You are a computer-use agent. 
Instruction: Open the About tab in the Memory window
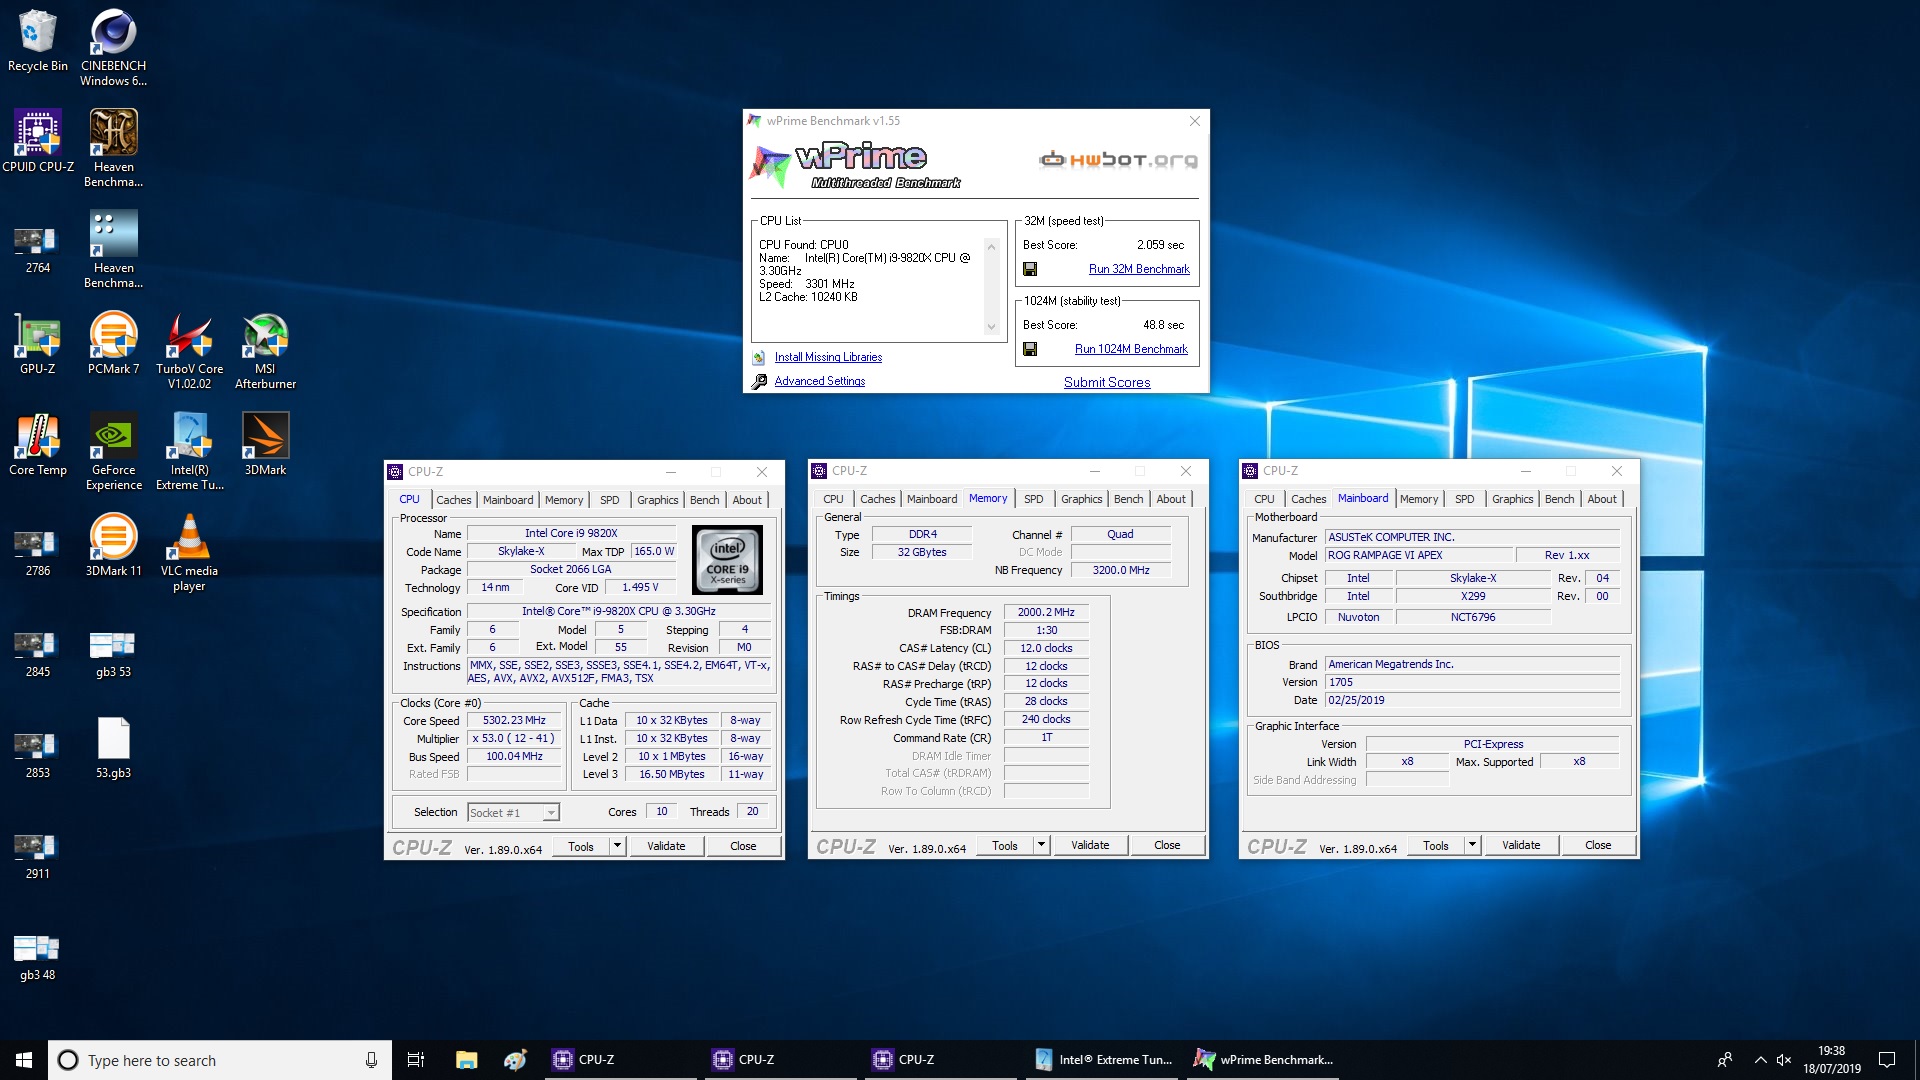(1171, 499)
